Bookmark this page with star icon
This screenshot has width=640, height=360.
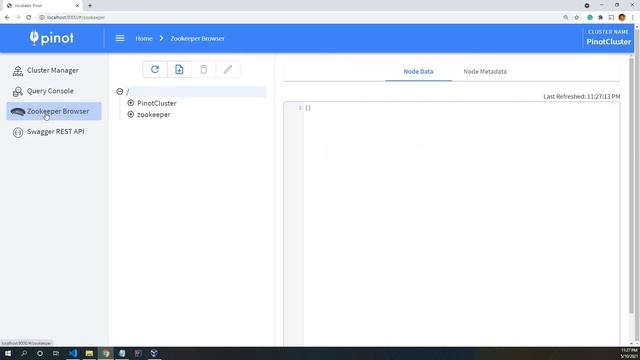(577, 17)
